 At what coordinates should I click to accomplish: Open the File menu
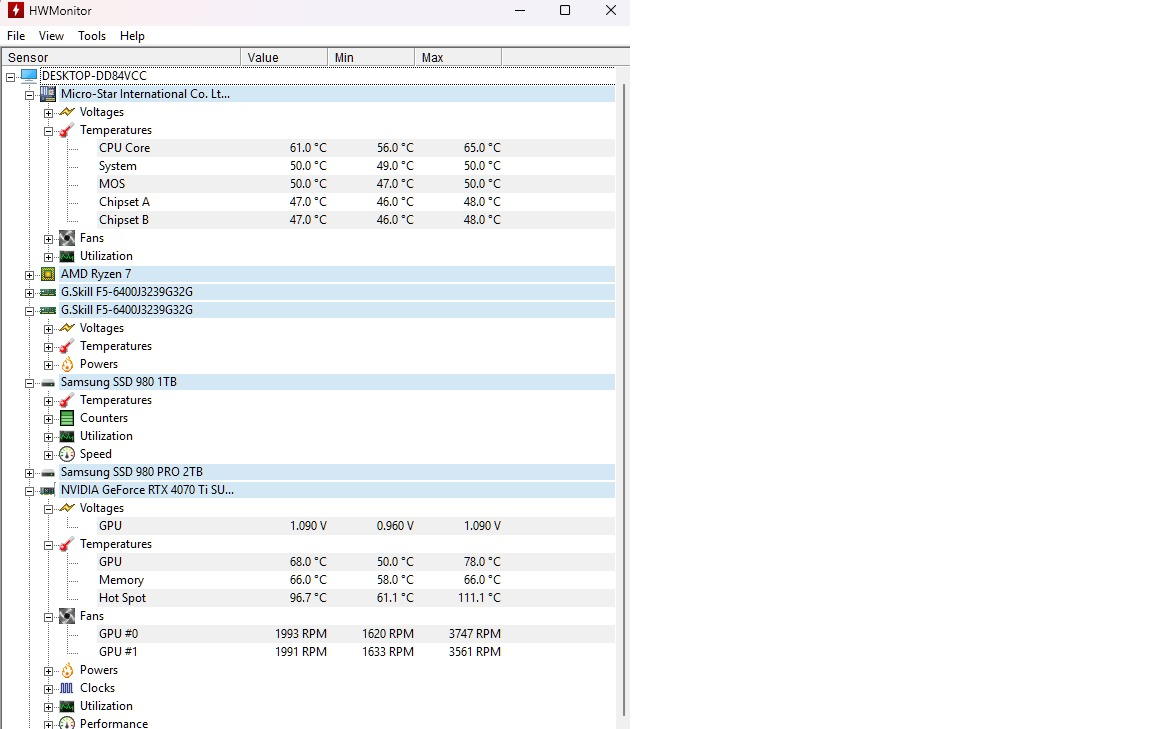click(16, 36)
